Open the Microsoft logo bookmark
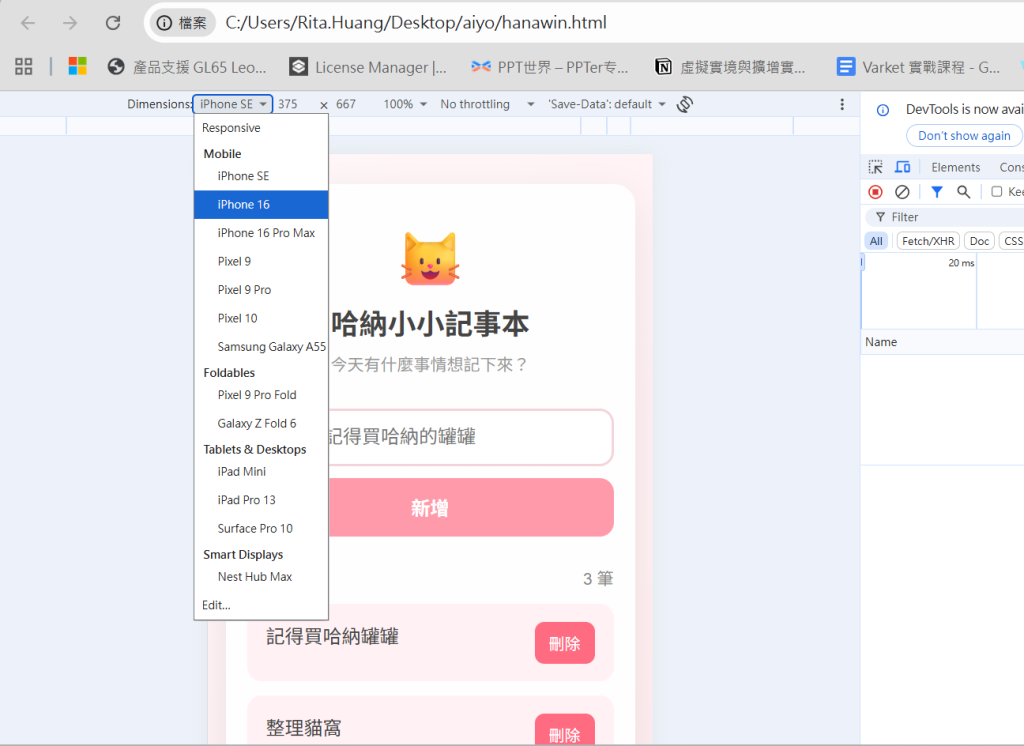The height and width of the screenshot is (746, 1024). tap(78, 66)
